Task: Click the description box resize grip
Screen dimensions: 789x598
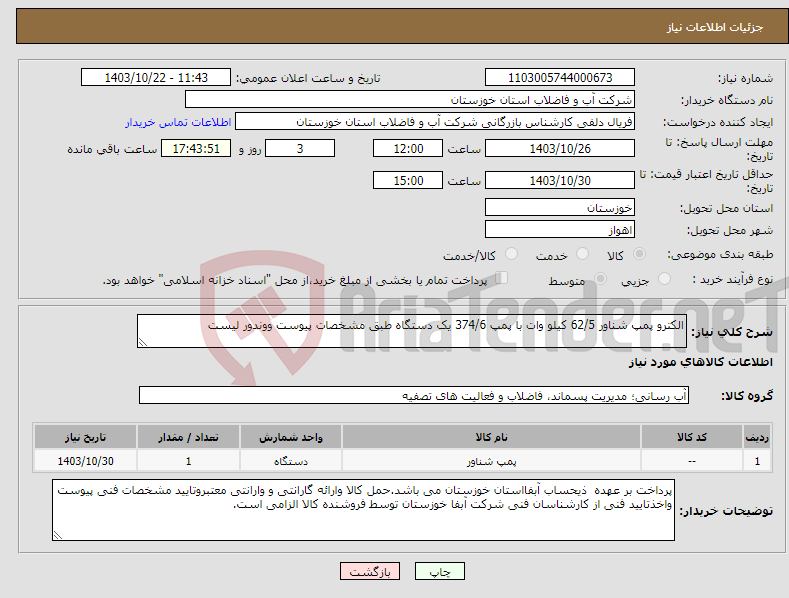Action: [x=143, y=342]
